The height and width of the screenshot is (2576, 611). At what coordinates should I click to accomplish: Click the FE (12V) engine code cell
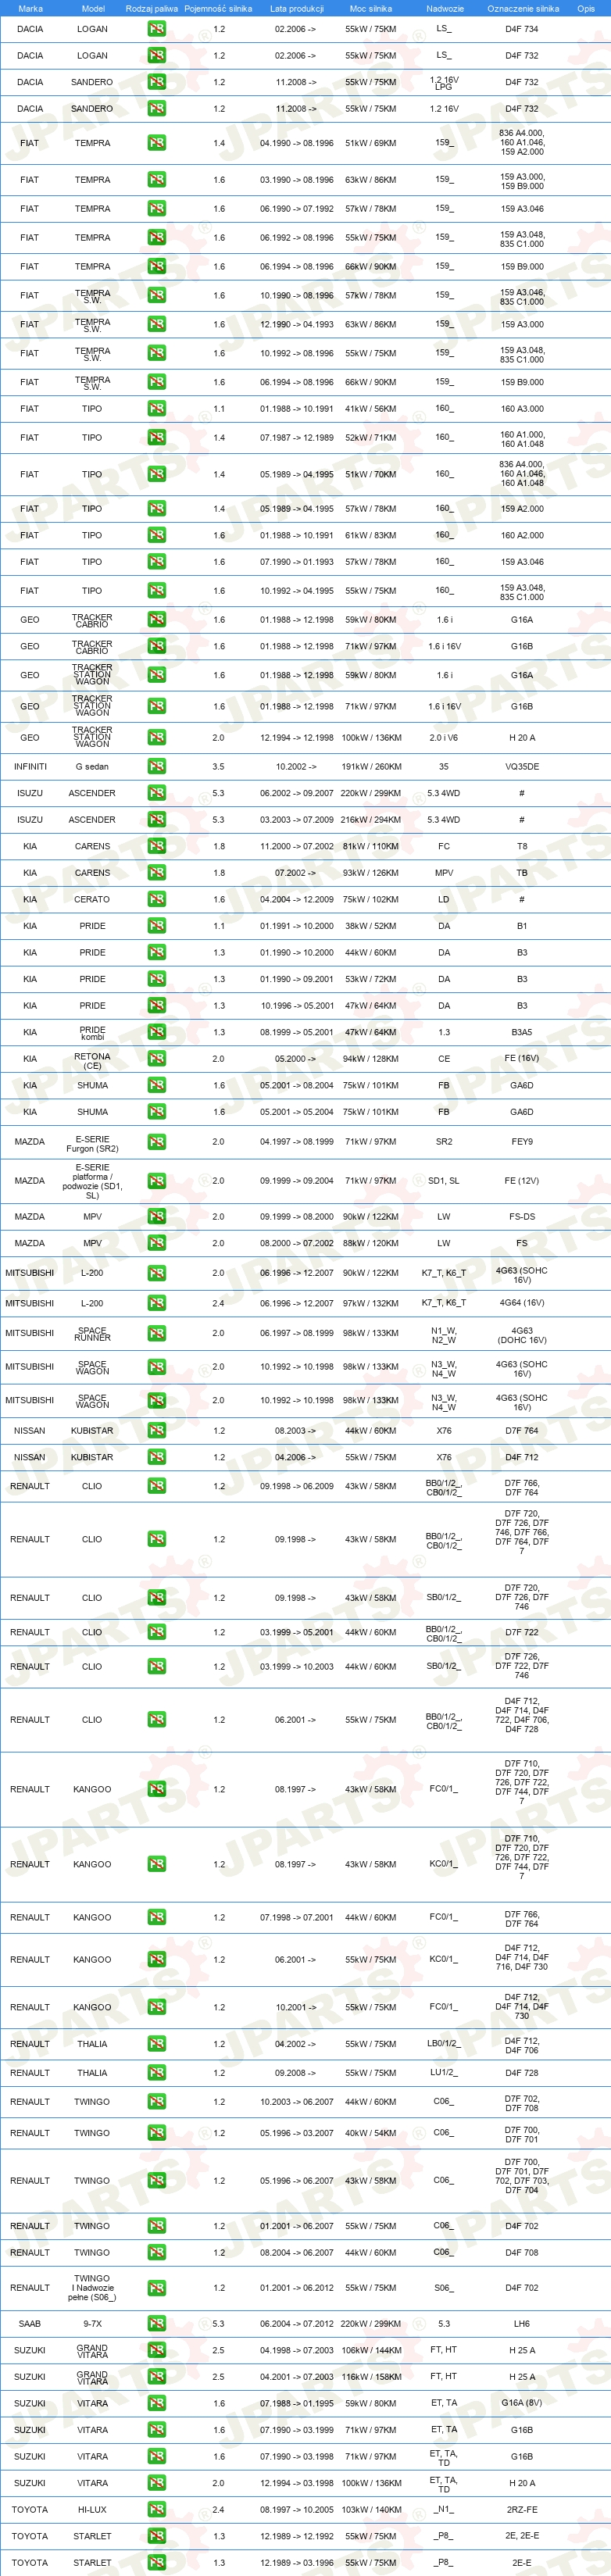pos(522,1181)
